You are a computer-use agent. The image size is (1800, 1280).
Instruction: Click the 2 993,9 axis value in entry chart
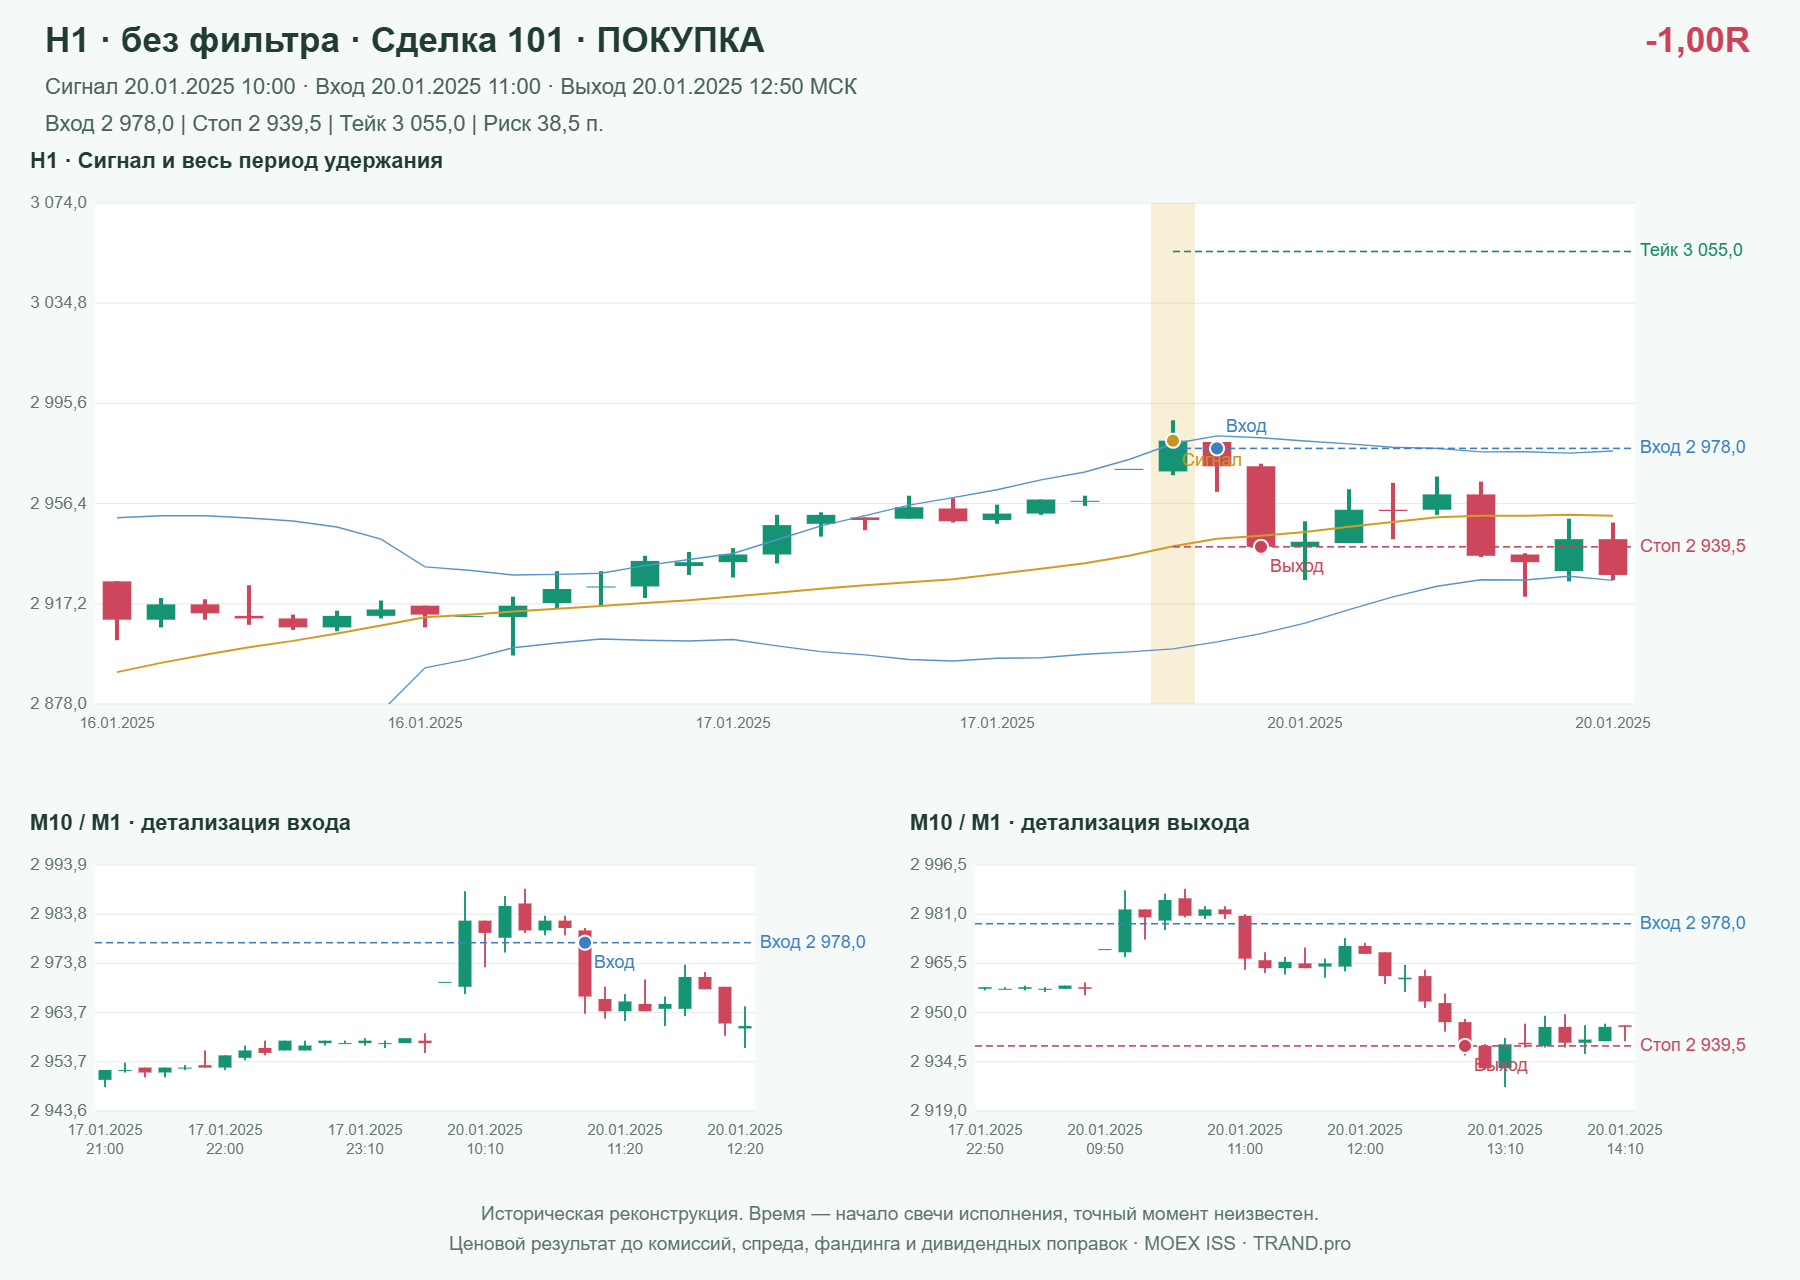59,865
